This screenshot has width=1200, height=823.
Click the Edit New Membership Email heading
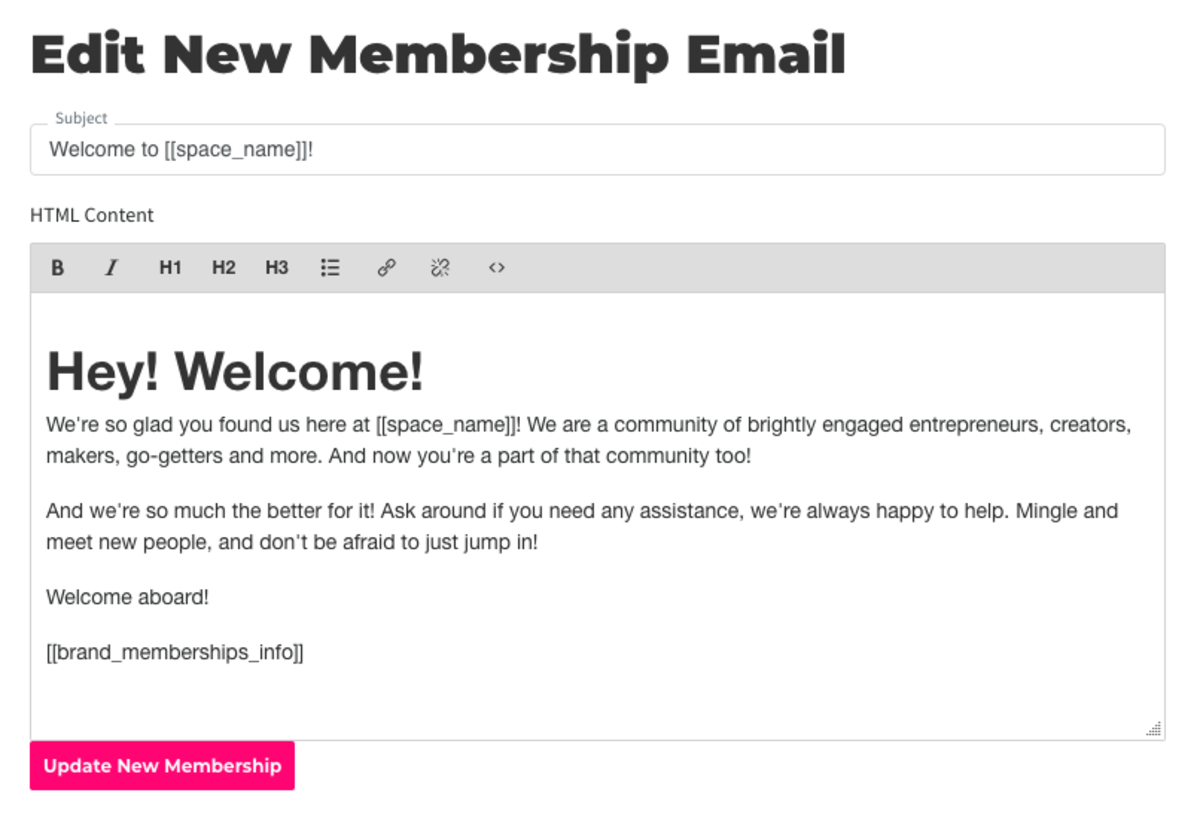pyautogui.click(x=438, y=56)
